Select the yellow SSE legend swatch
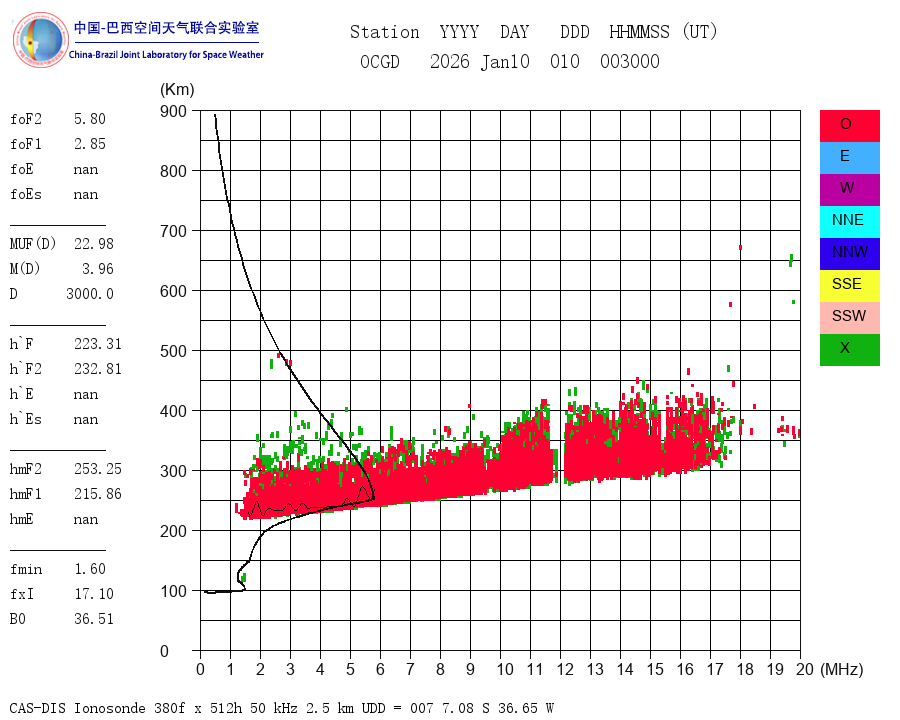Screen dimensions: 900x720 click(849, 286)
